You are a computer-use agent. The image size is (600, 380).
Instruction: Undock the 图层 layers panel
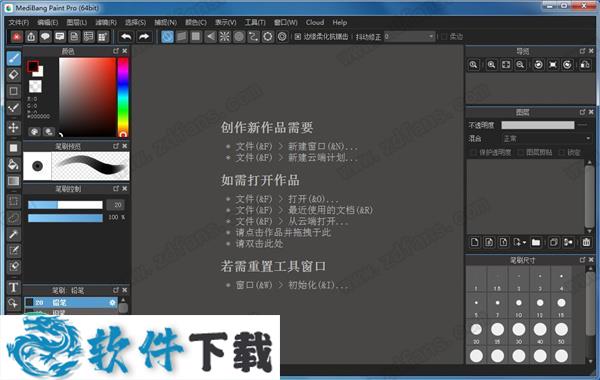coord(582,112)
